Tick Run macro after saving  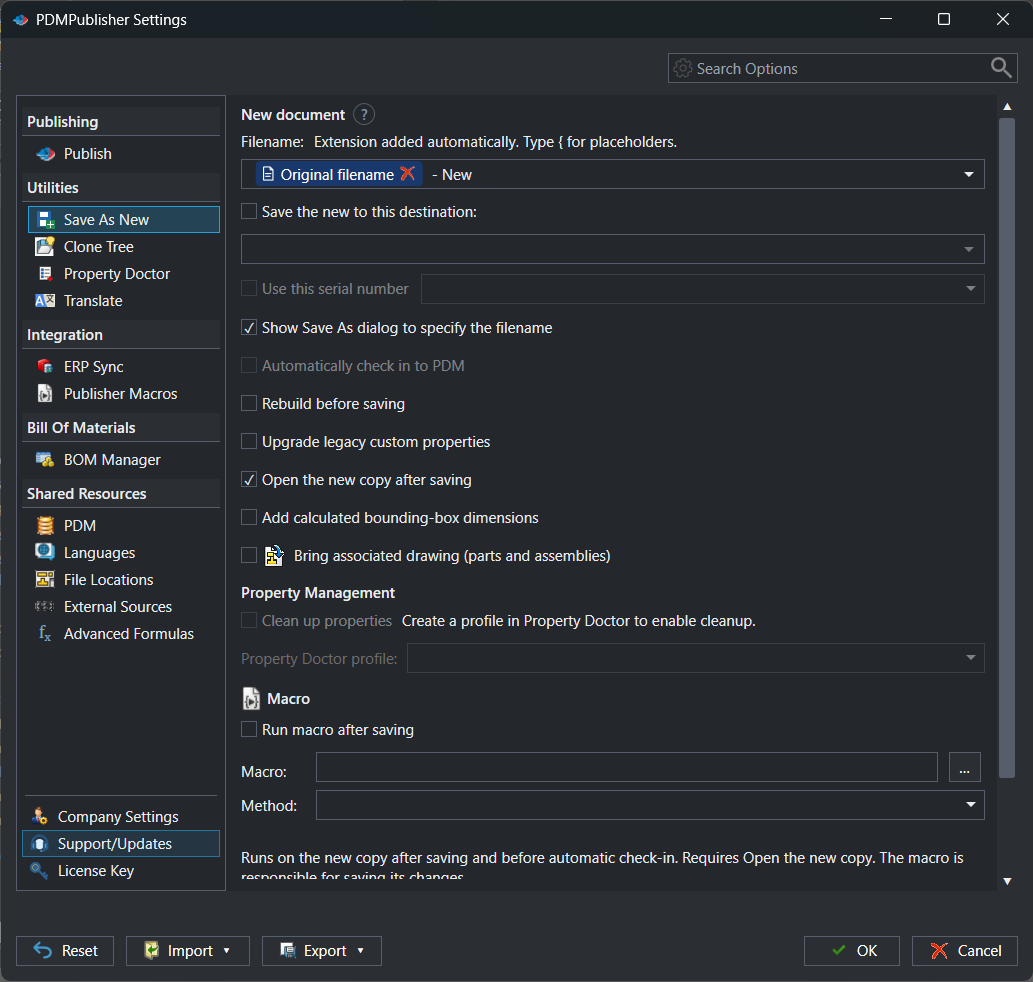tap(249, 730)
